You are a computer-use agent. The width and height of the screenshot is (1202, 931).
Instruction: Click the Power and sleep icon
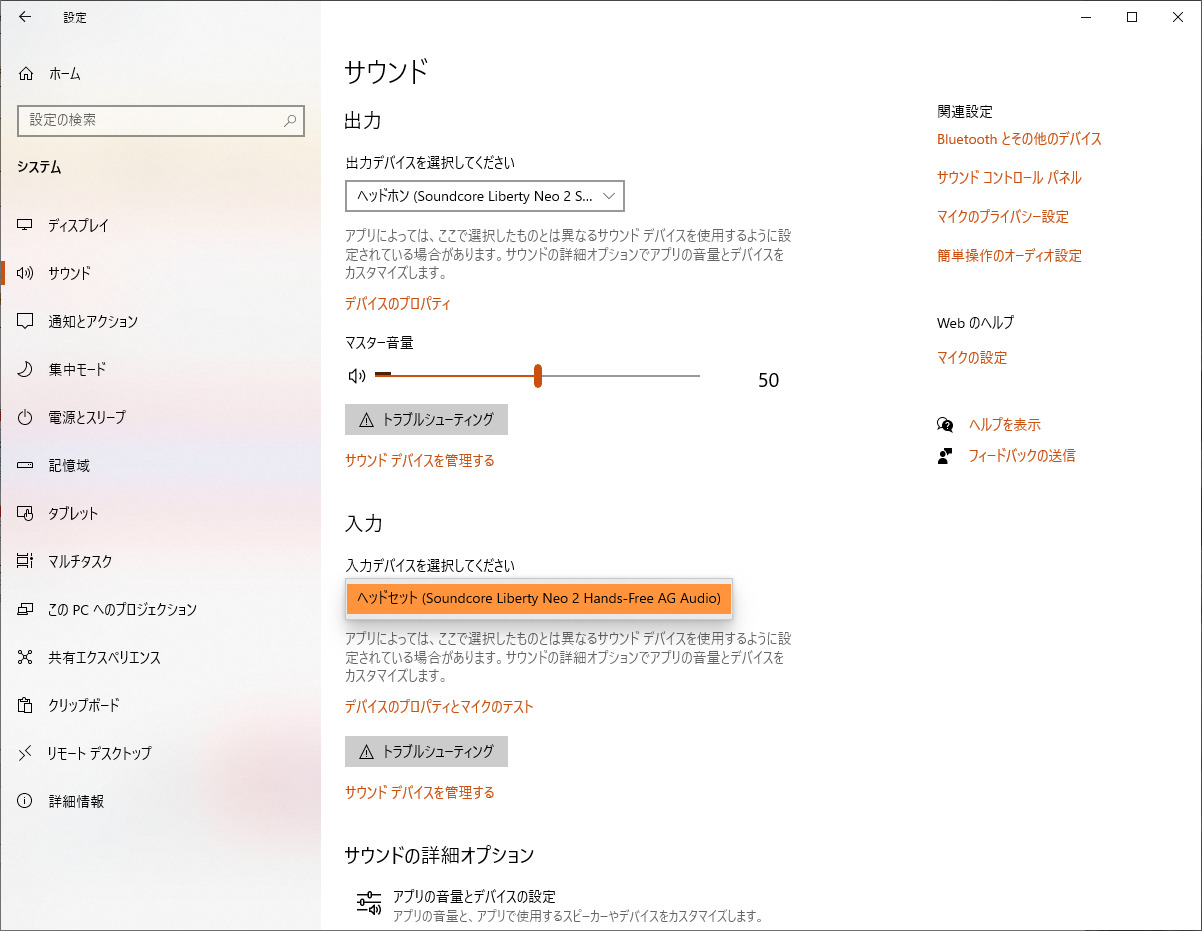(25, 417)
